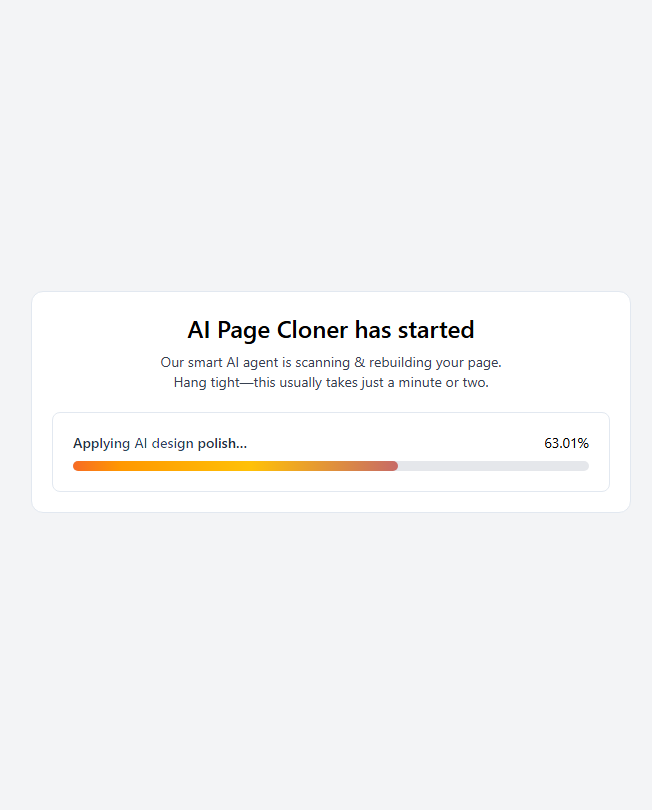
Task: Click 'Hang tight' waiting message line
Action: point(331,383)
